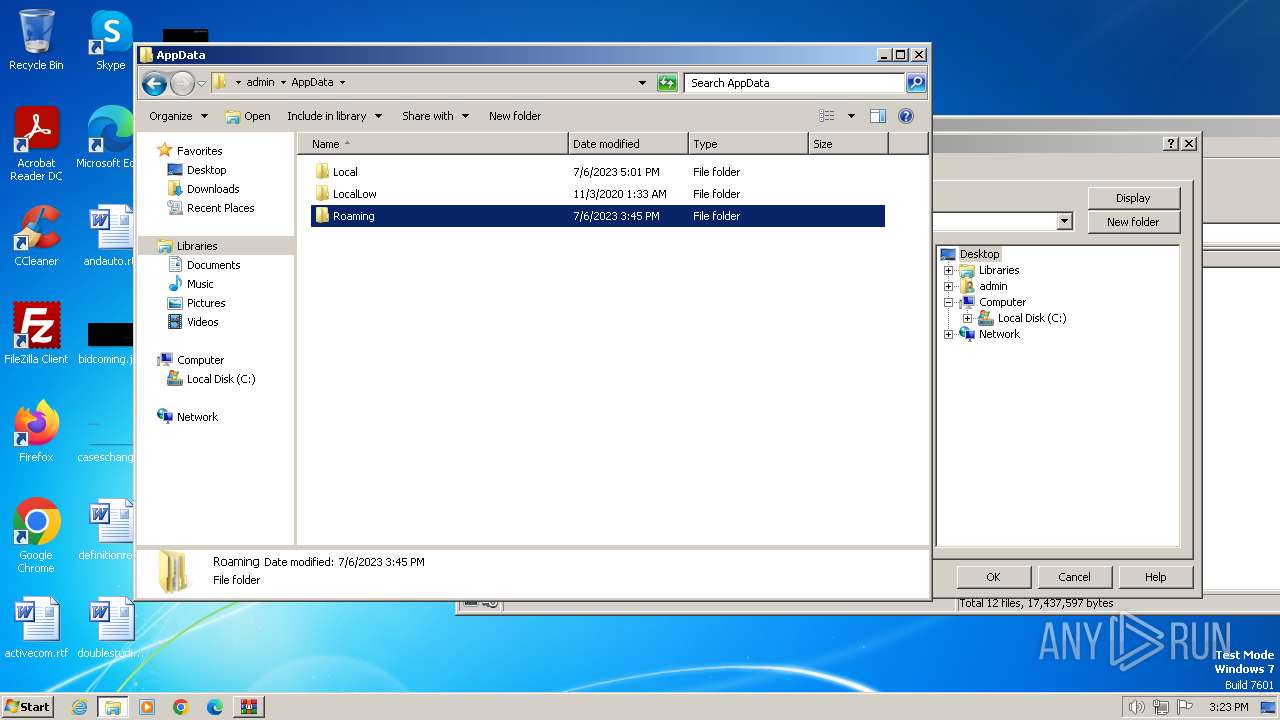The width and height of the screenshot is (1280, 720).
Task: Click Chrome icon in the taskbar
Action: (181, 707)
